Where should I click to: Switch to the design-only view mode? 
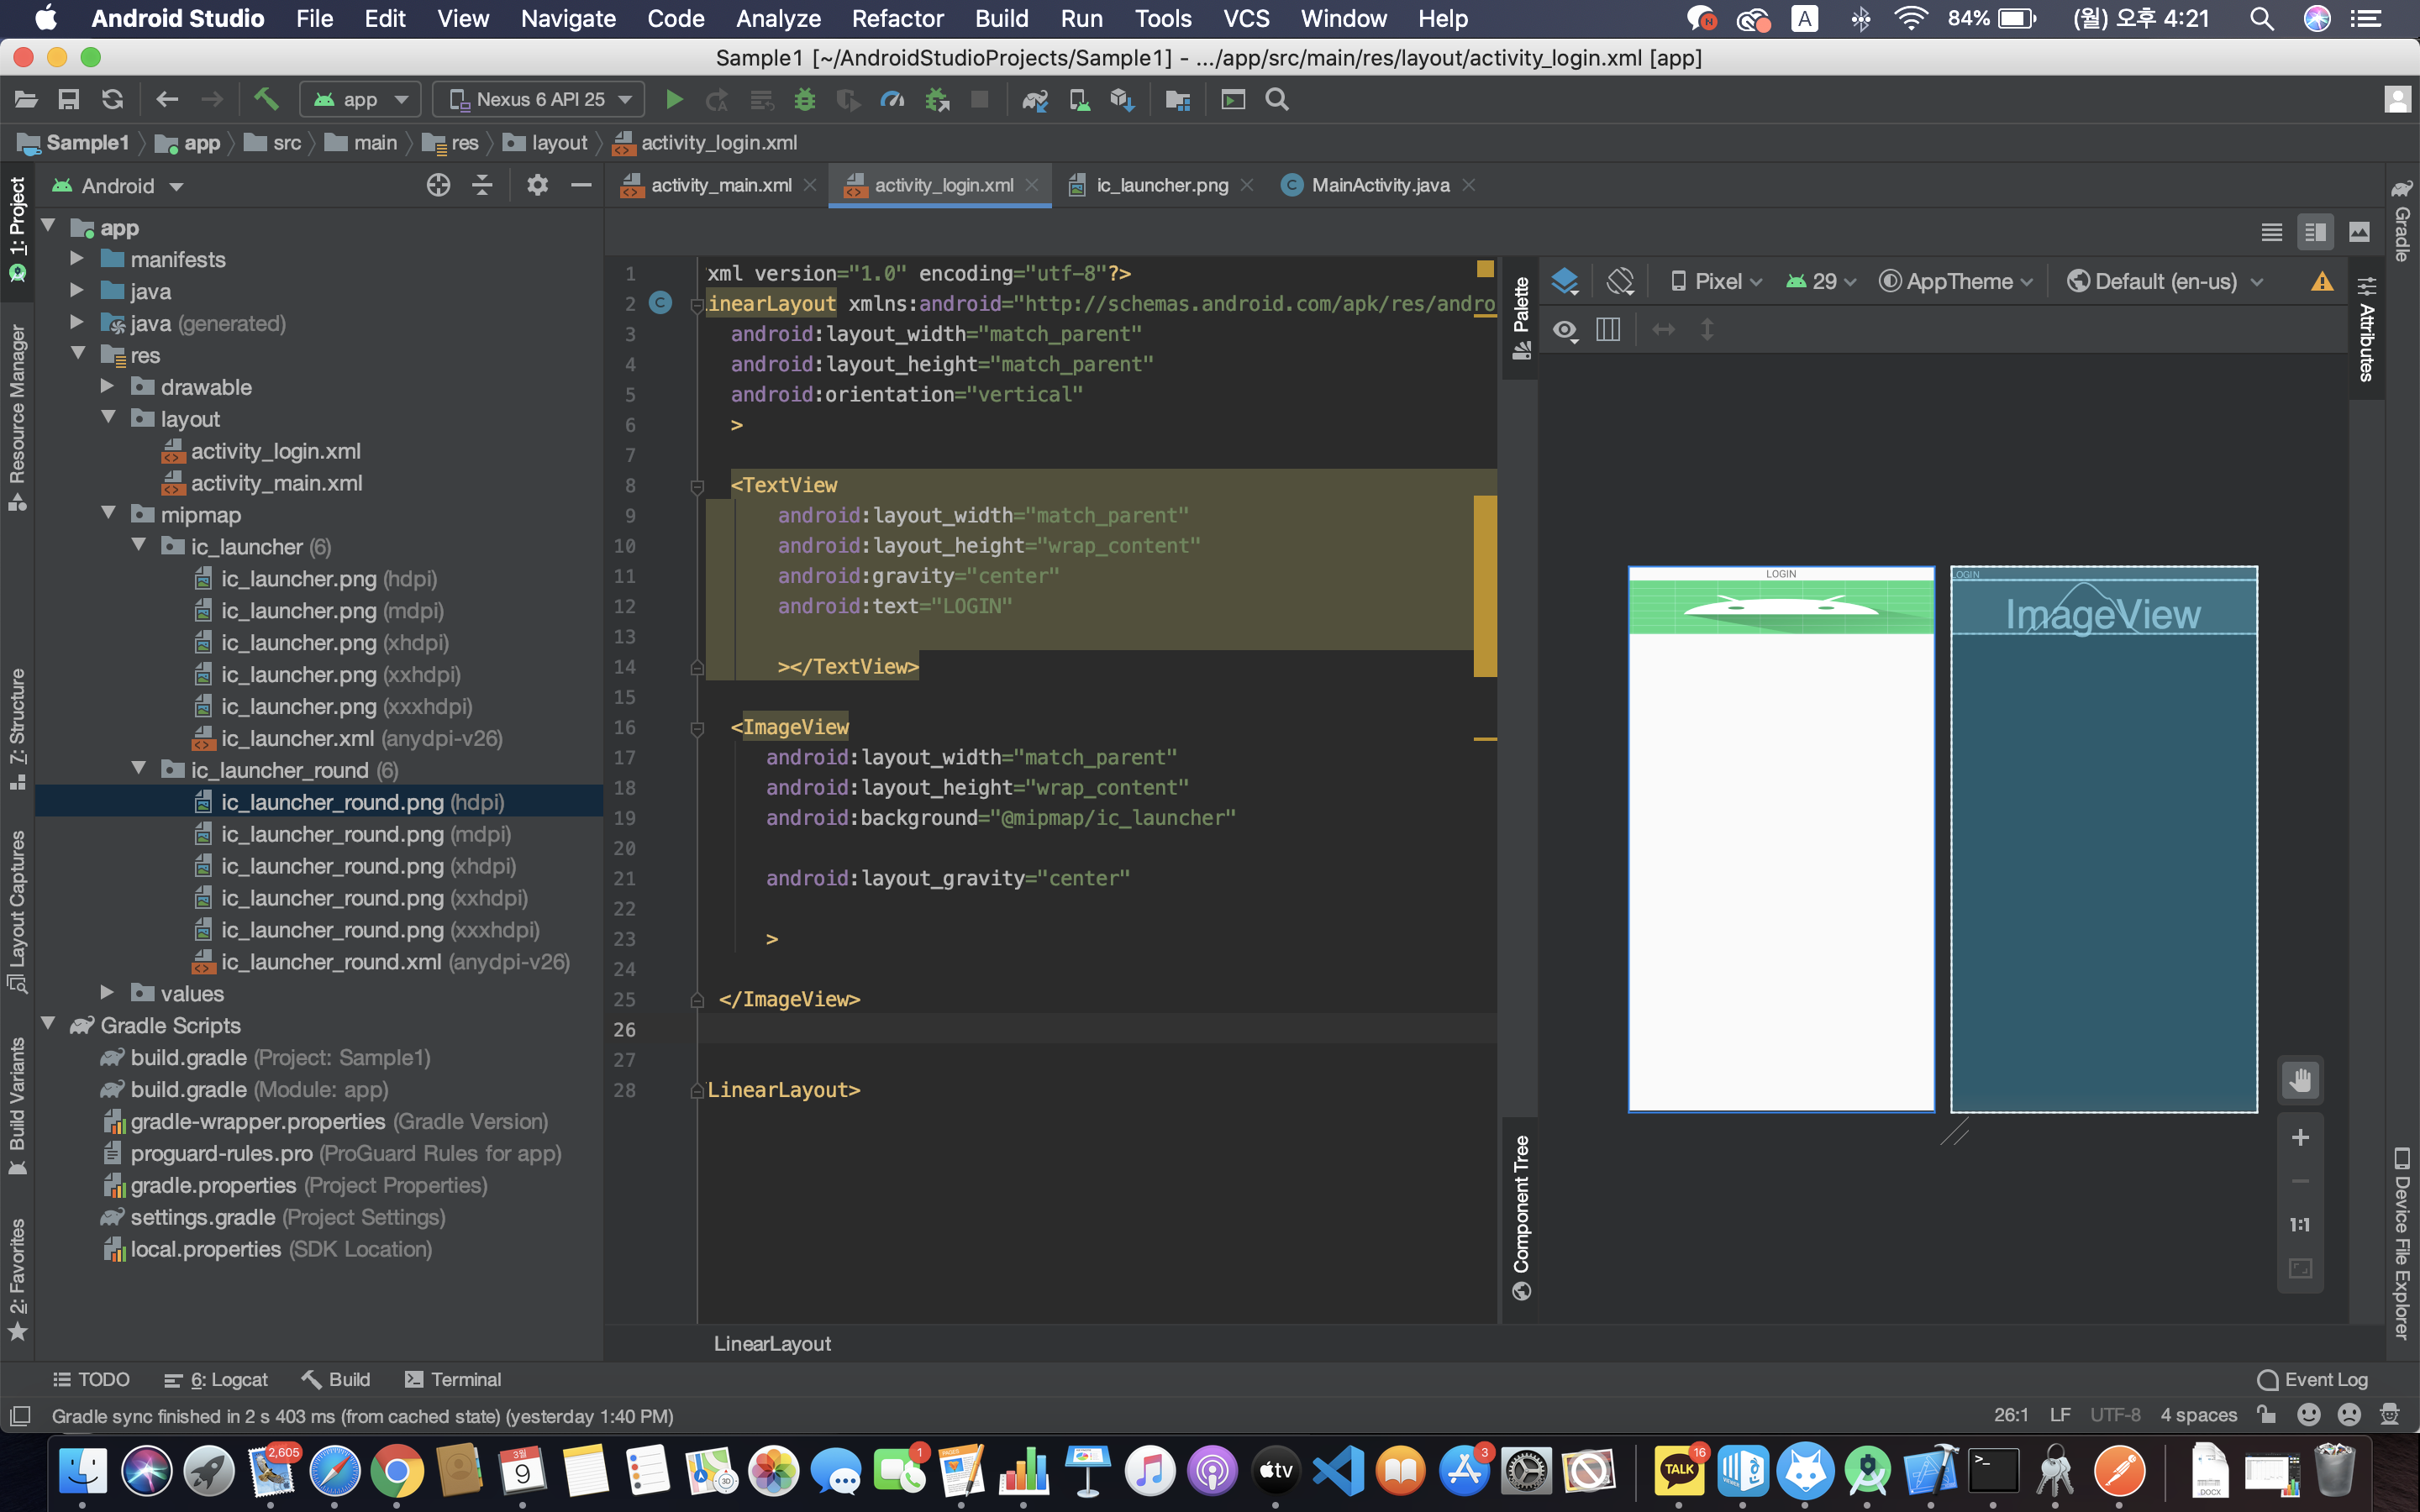[x=2359, y=232]
